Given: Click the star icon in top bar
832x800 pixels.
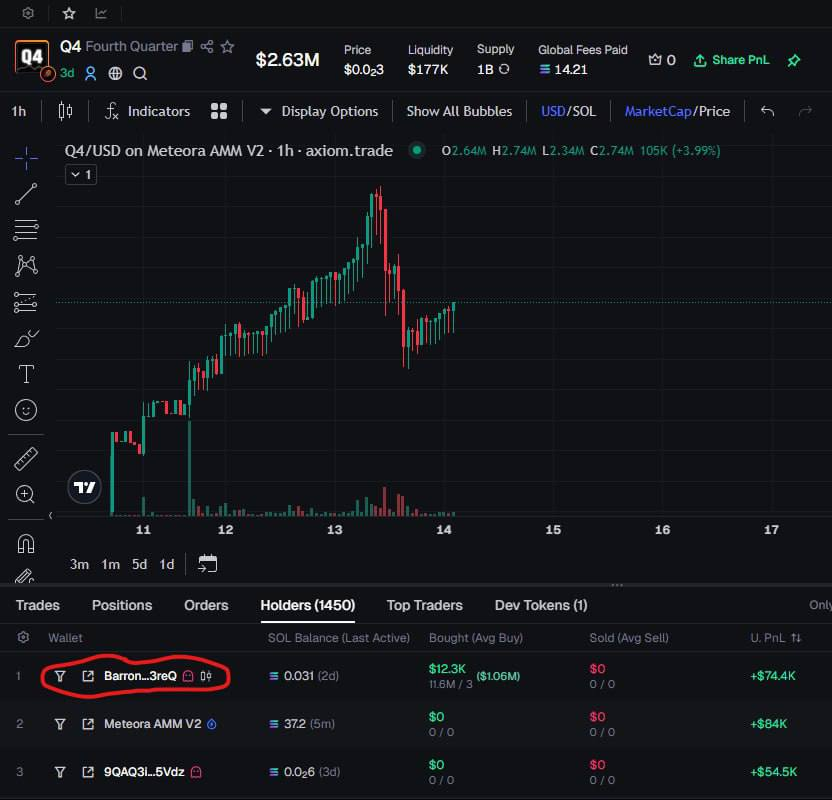Looking at the screenshot, I should click(x=69, y=13).
